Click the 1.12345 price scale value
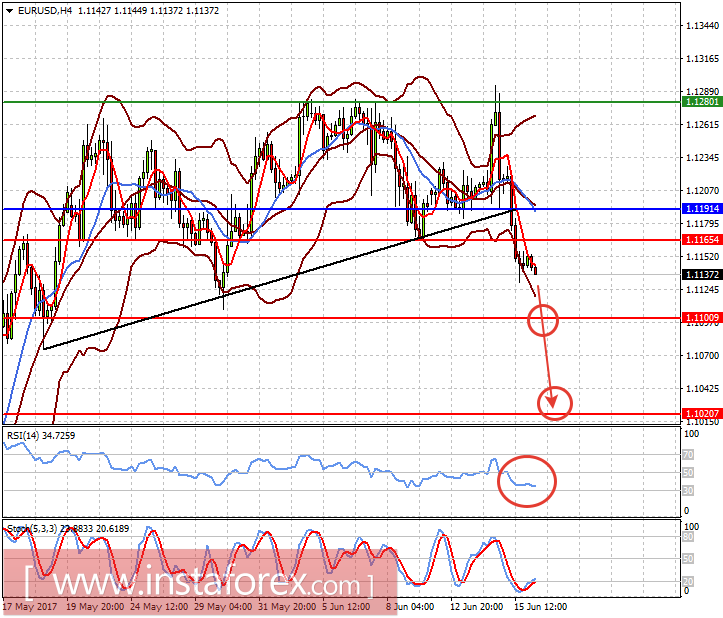The height and width of the screenshot is (618, 723). click(702, 158)
